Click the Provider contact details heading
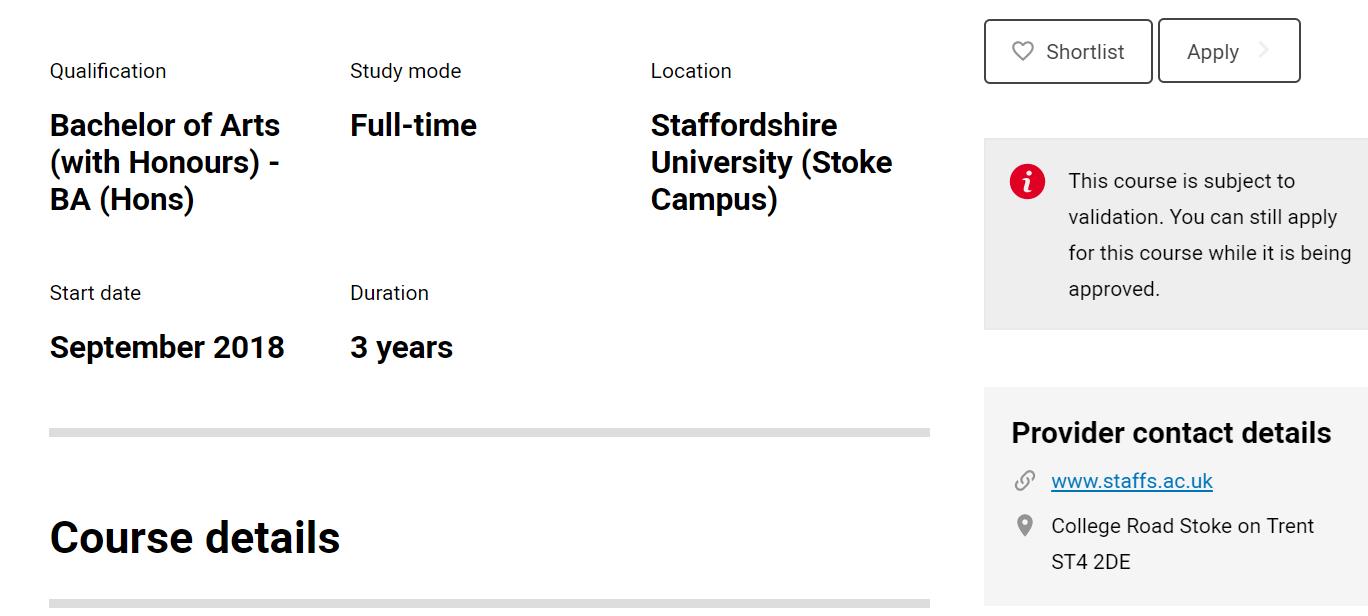Viewport: 1368px width, 616px height. pos(1171,433)
